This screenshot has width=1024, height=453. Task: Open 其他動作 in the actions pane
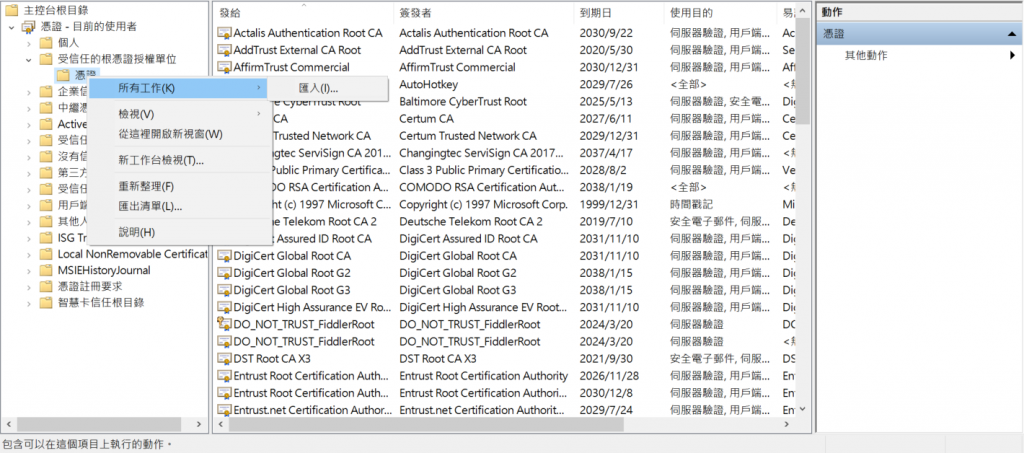point(920,55)
